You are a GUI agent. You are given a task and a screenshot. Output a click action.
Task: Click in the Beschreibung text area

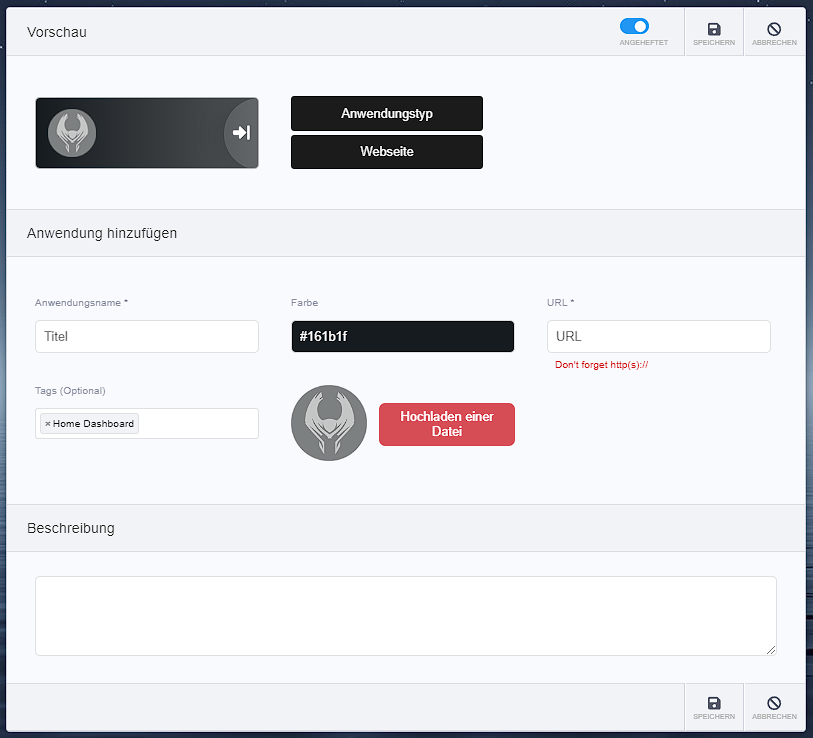coord(405,615)
